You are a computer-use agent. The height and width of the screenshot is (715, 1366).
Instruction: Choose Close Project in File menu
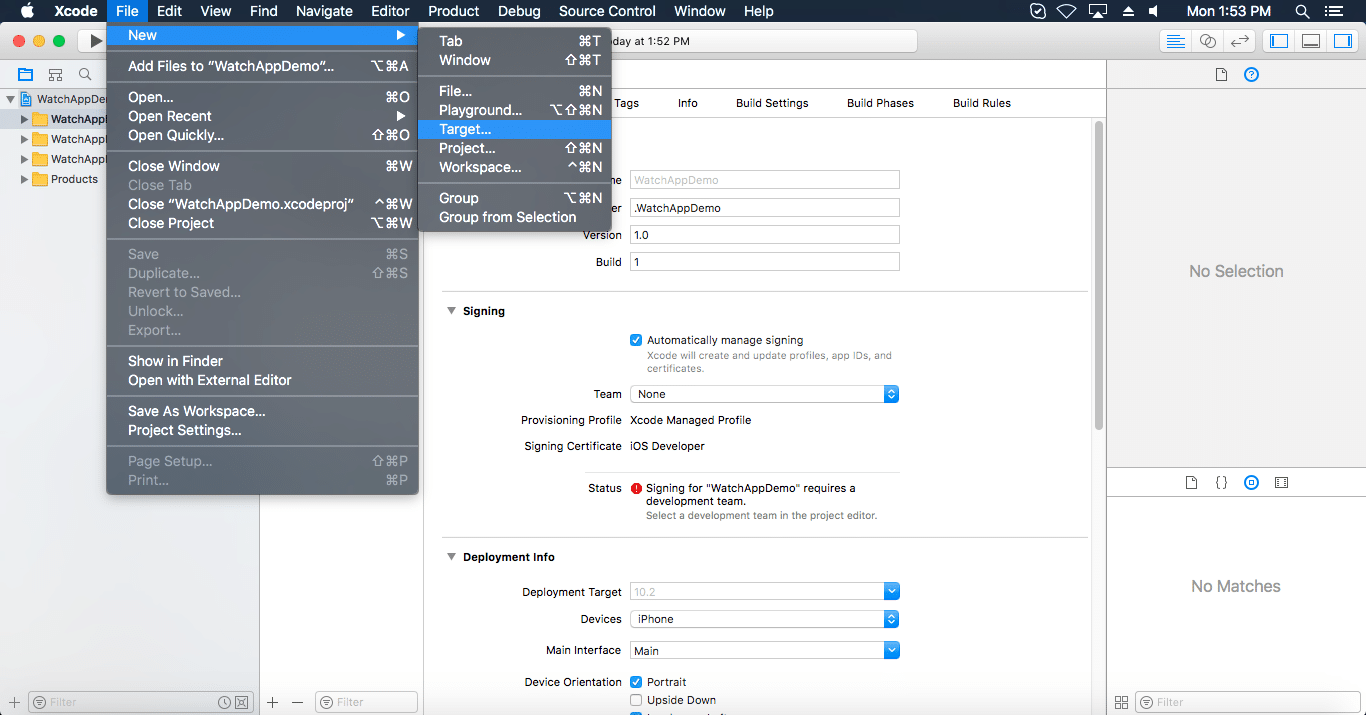[262, 223]
